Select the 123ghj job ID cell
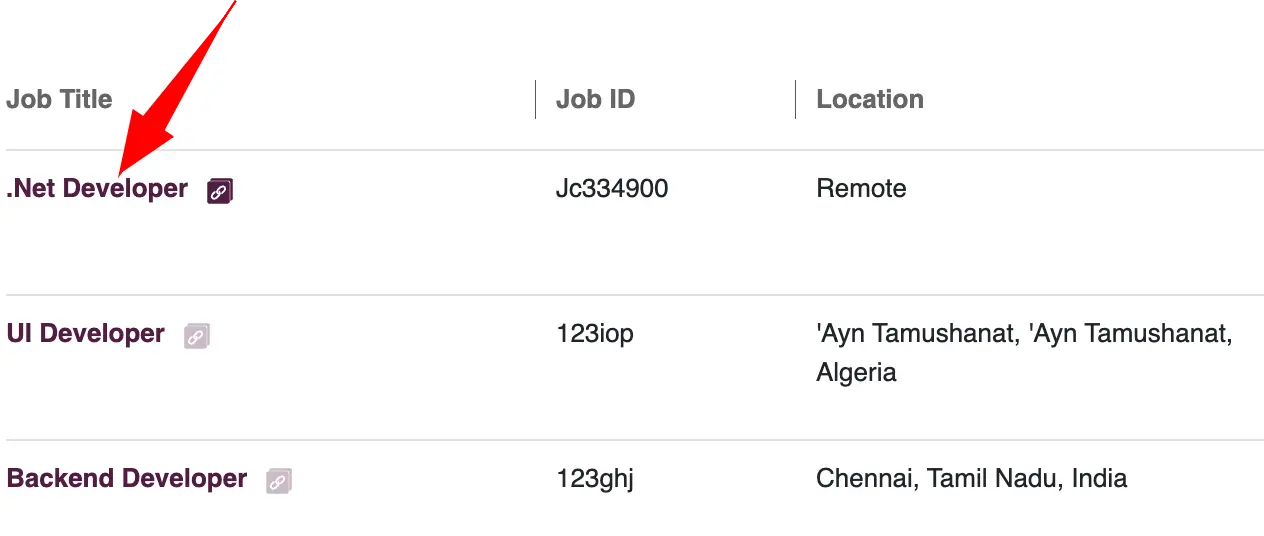This screenshot has height=536, width=1264. pyautogui.click(x=595, y=478)
